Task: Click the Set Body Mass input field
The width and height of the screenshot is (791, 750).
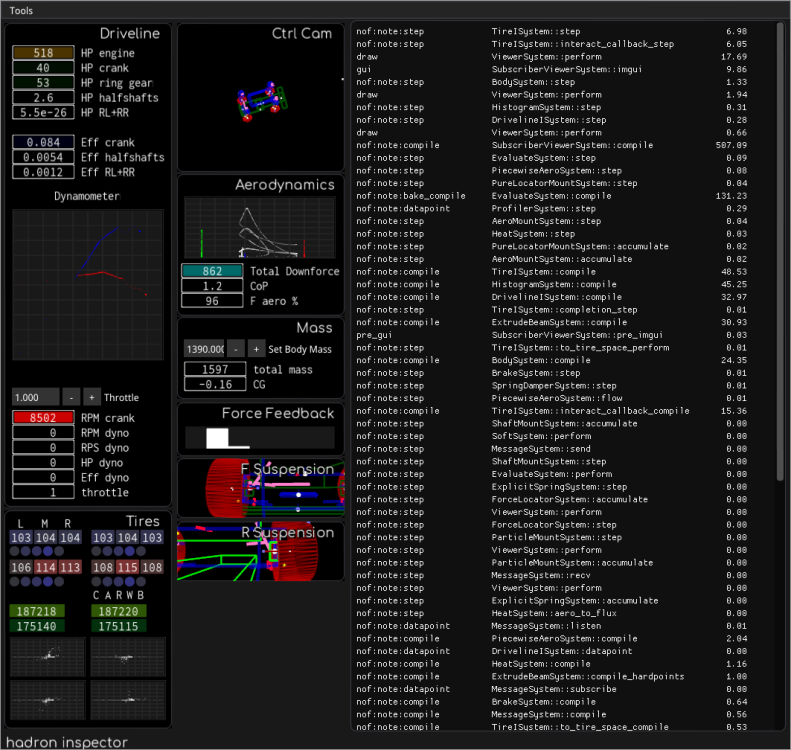Action: click(x=204, y=349)
